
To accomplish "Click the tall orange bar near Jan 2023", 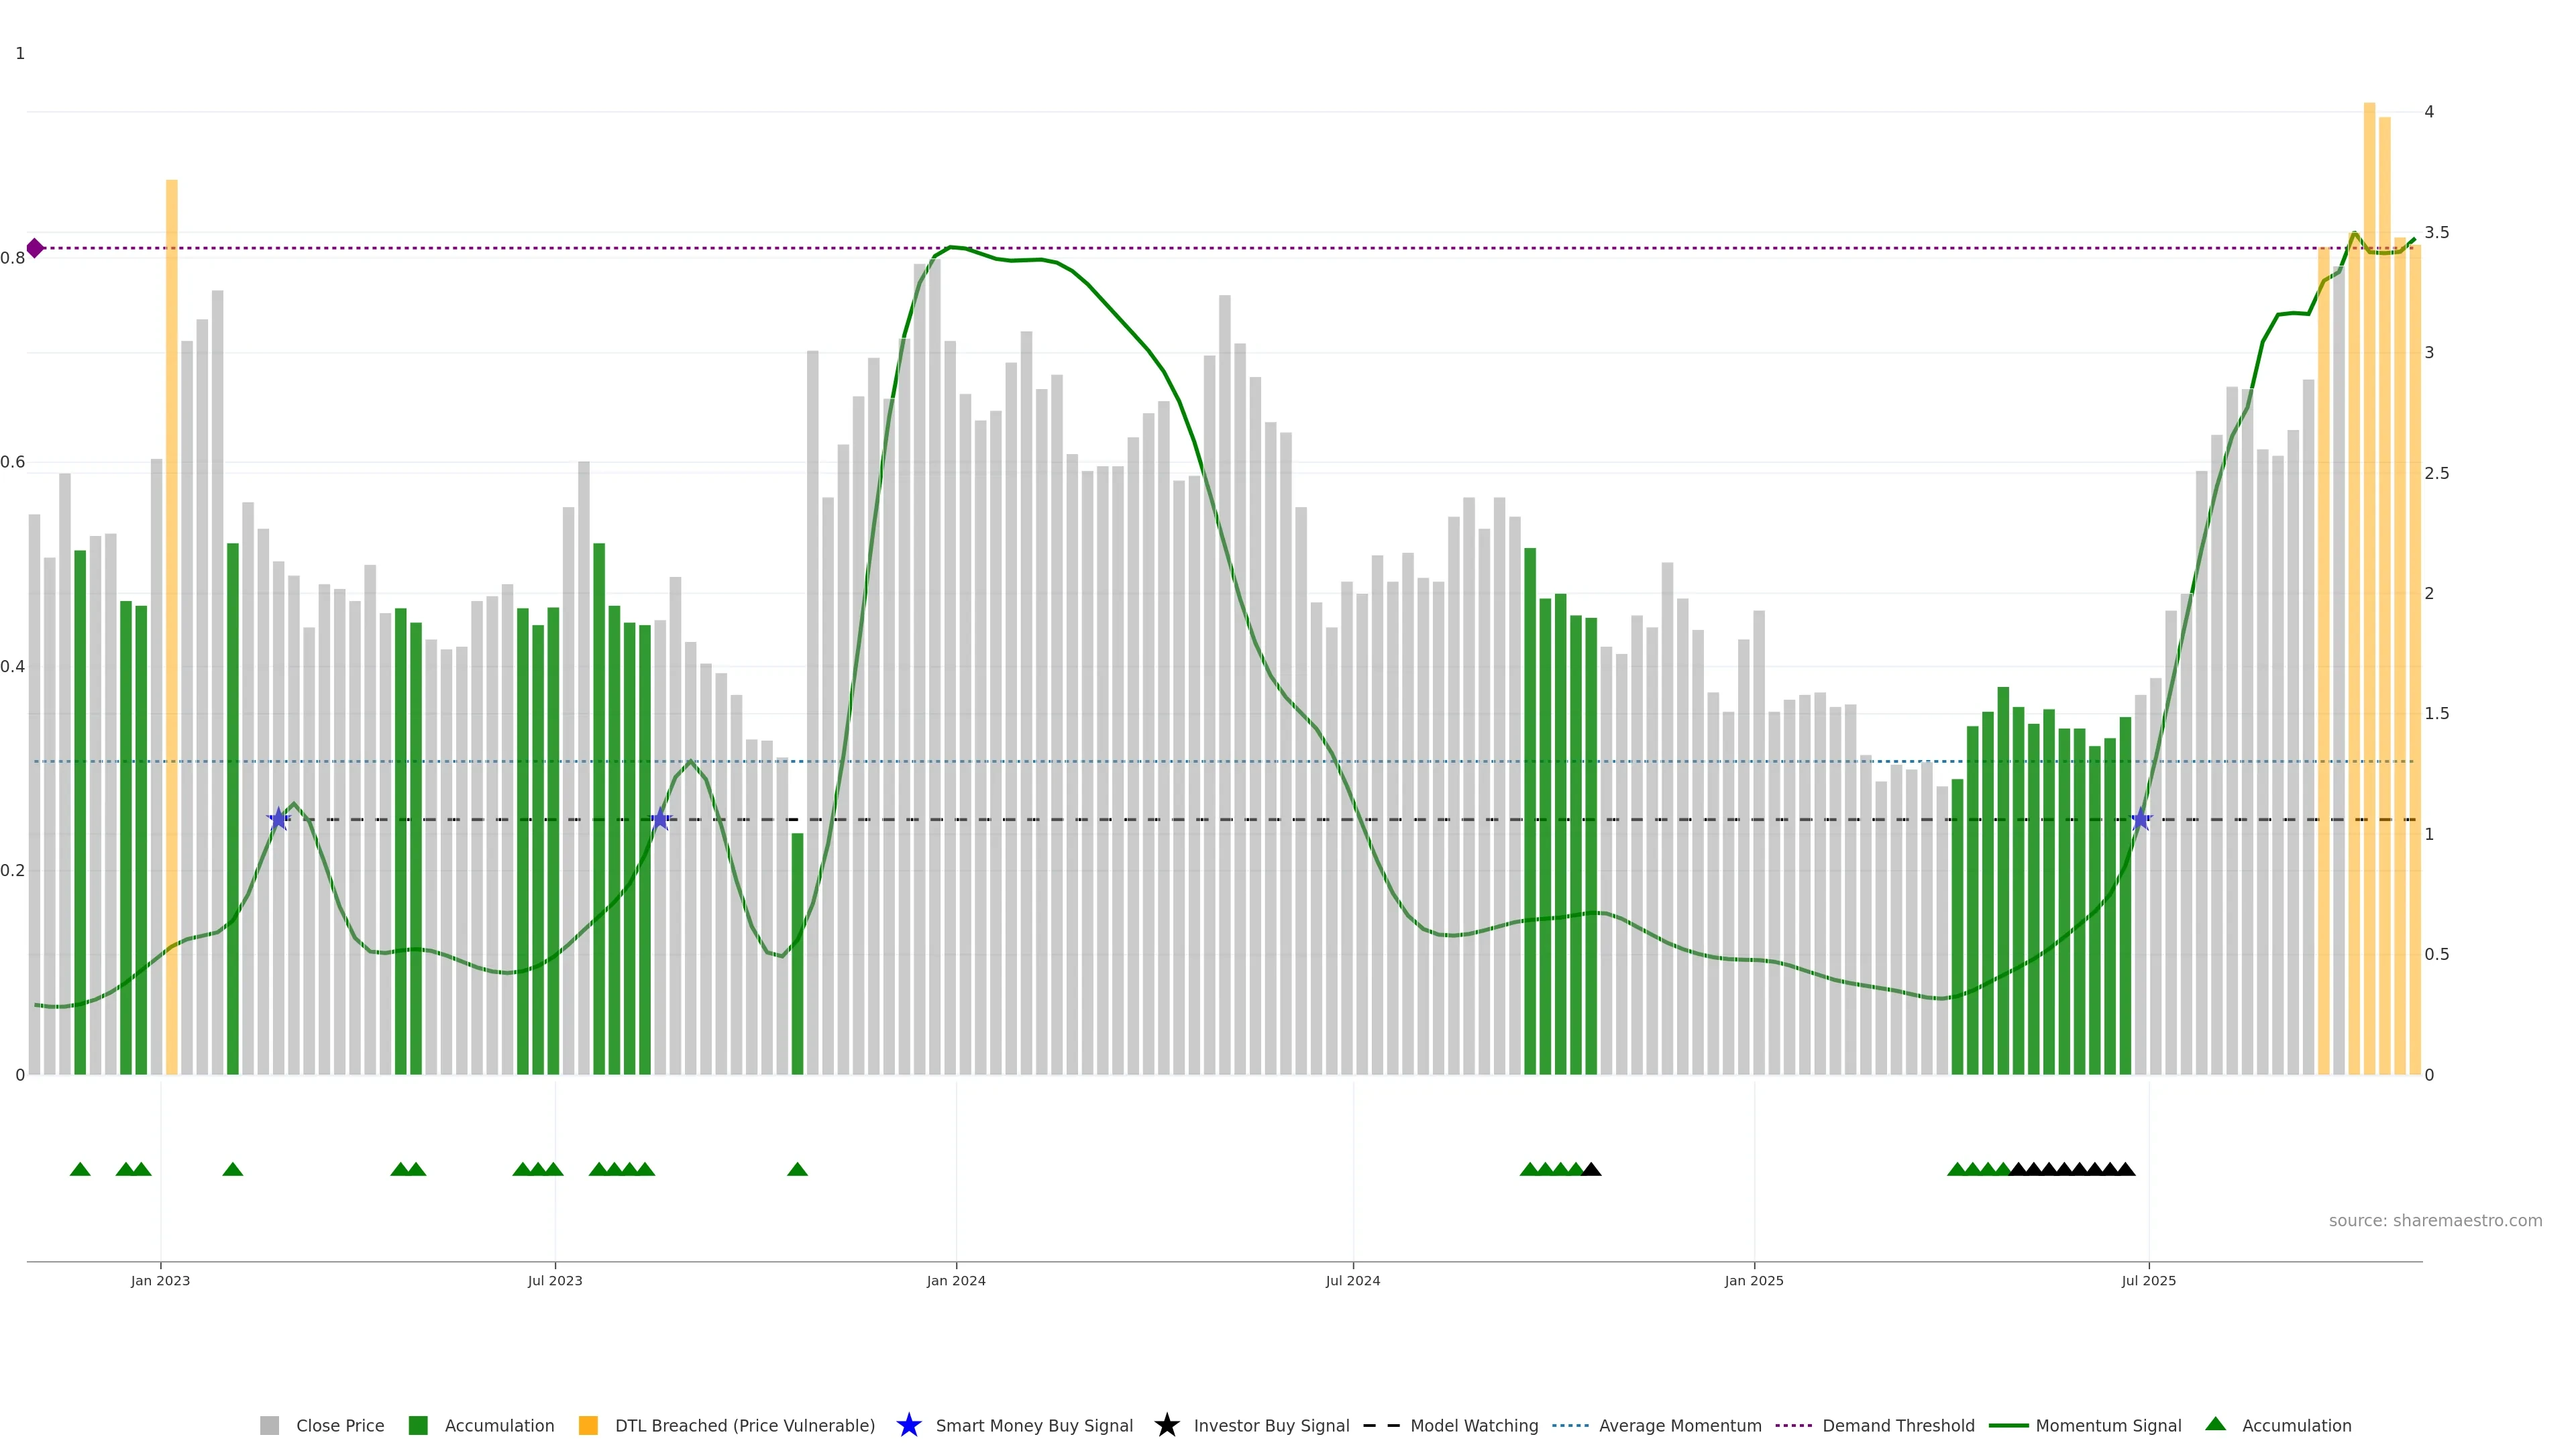I will [x=172, y=600].
